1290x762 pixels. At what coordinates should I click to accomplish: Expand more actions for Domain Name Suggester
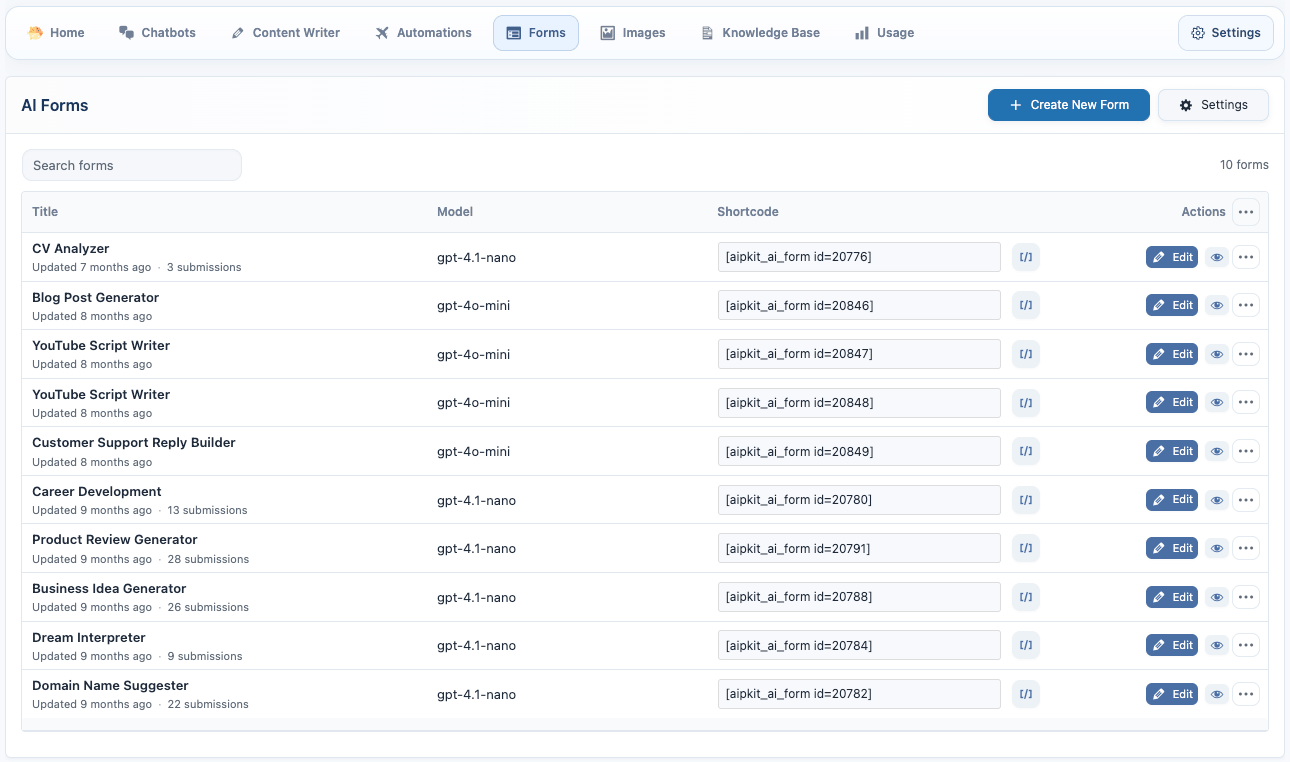pyautogui.click(x=1245, y=694)
